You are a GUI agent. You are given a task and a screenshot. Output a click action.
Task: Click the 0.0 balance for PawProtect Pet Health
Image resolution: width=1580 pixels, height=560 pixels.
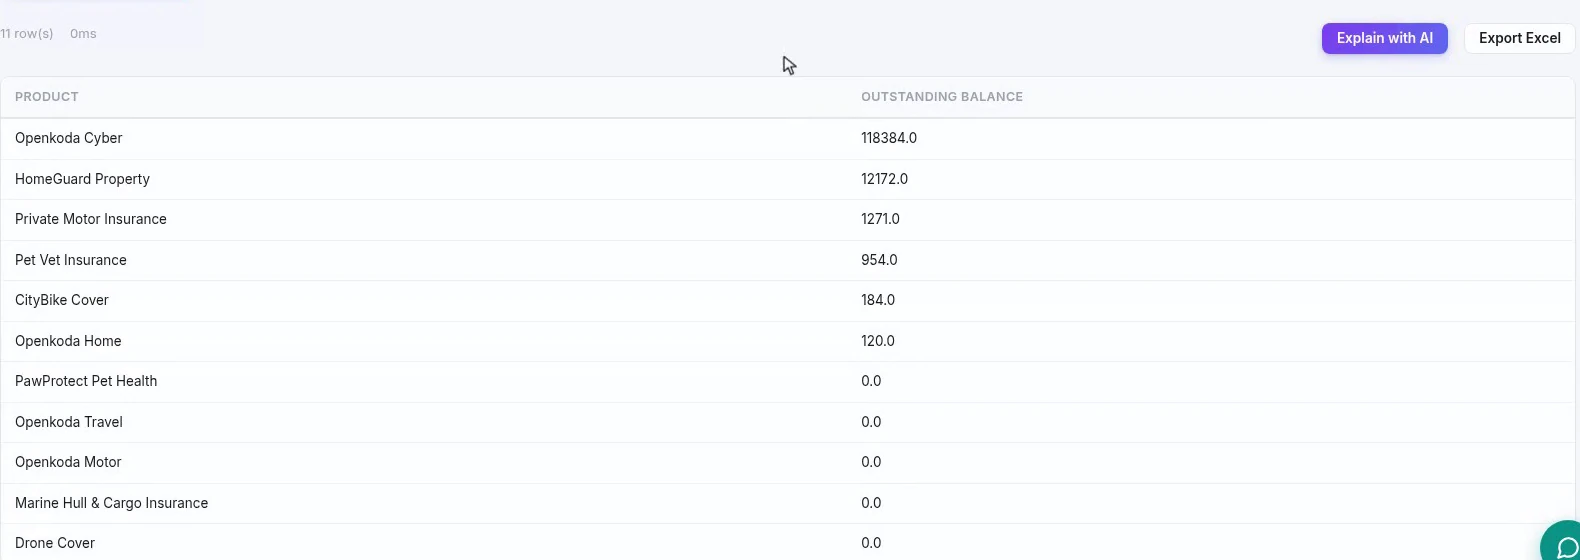[x=872, y=381]
